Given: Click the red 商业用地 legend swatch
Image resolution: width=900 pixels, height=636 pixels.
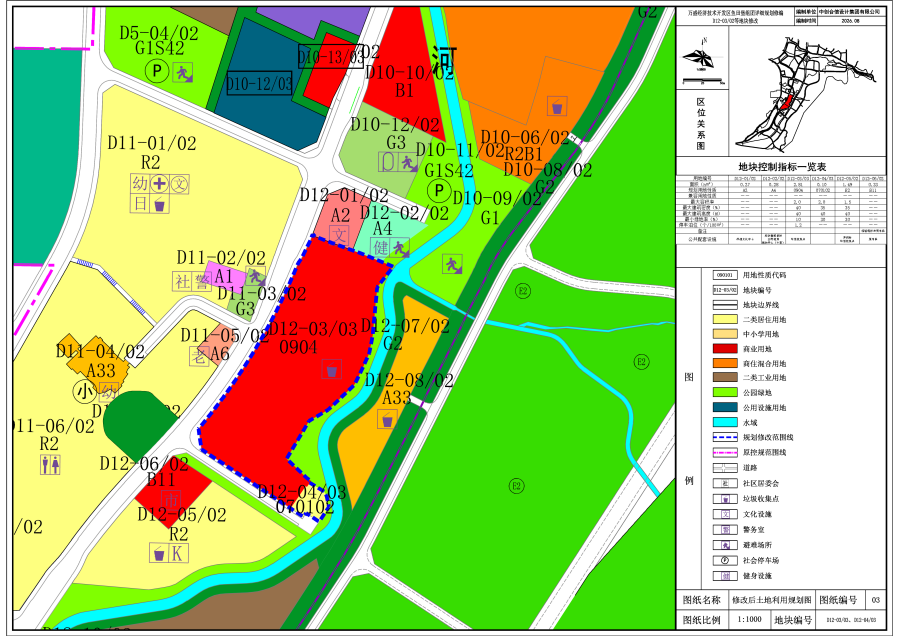Looking at the screenshot, I should [724, 348].
